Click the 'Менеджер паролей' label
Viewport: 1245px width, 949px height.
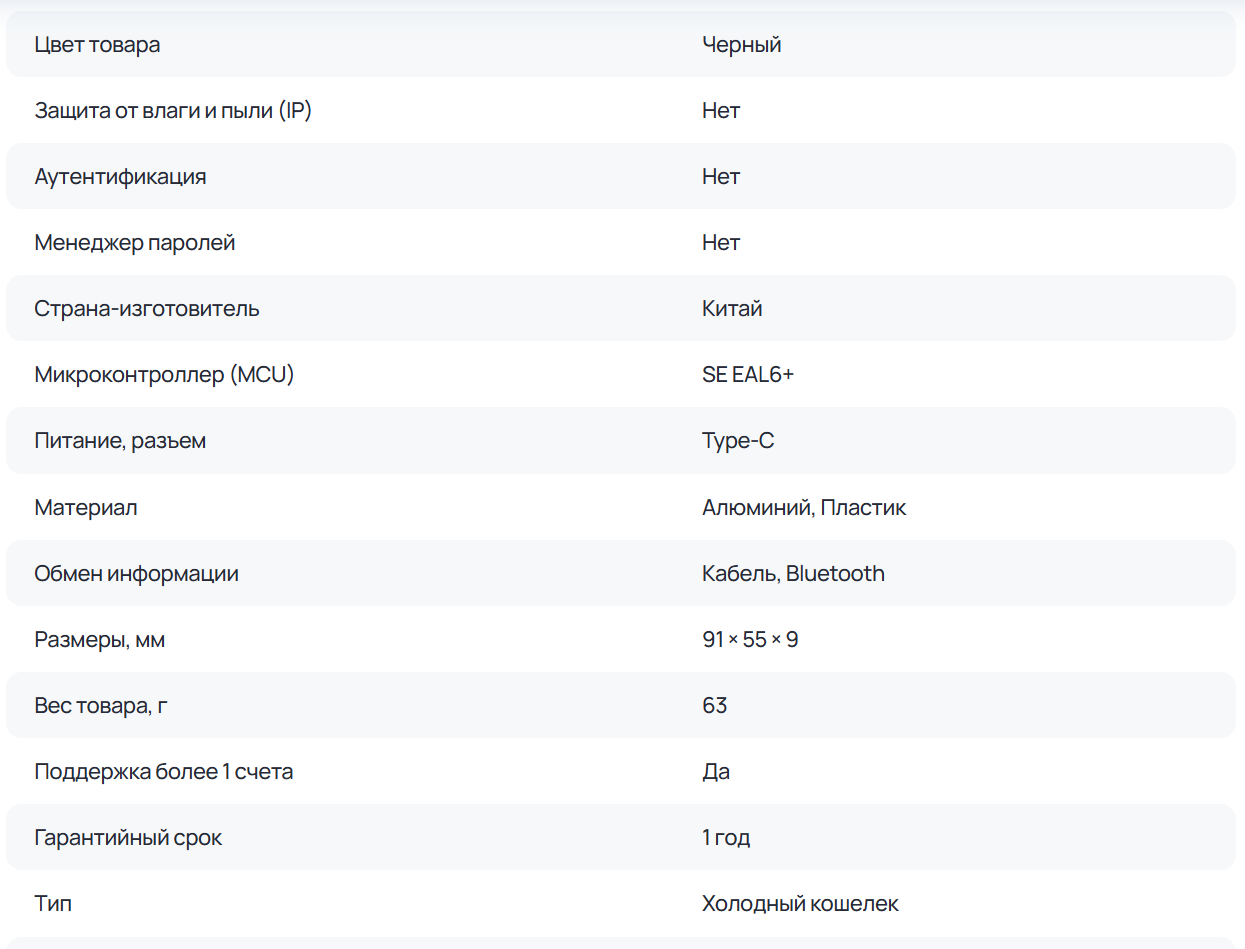[135, 243]
